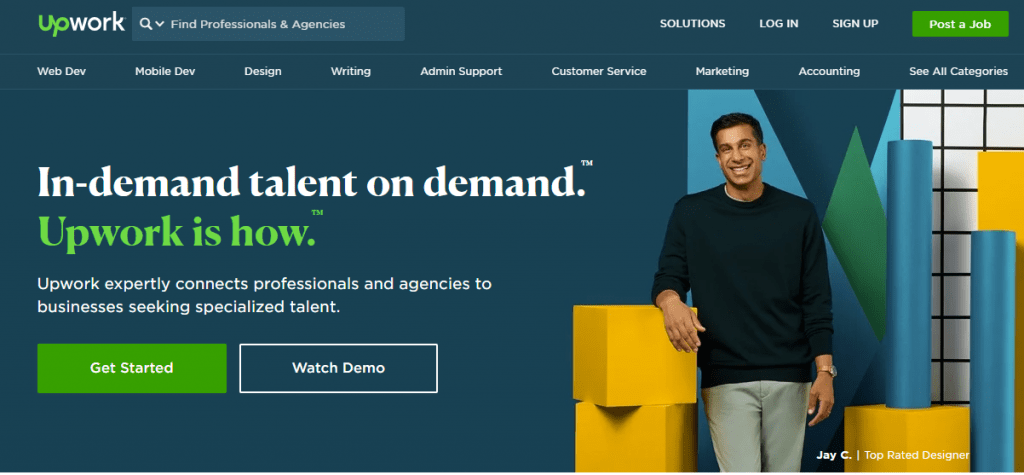This screenshot has height=475, width=1024.
Task: Select Customer Service category
Action: [599, 71]
